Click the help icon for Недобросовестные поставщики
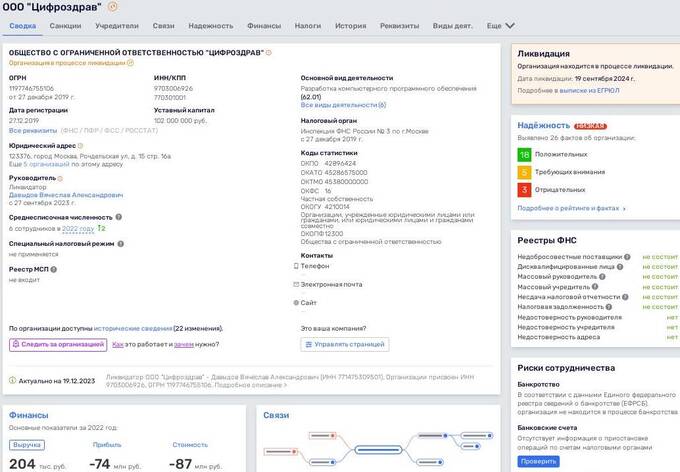Screen dimensions: 680x472 pos(627,257)
